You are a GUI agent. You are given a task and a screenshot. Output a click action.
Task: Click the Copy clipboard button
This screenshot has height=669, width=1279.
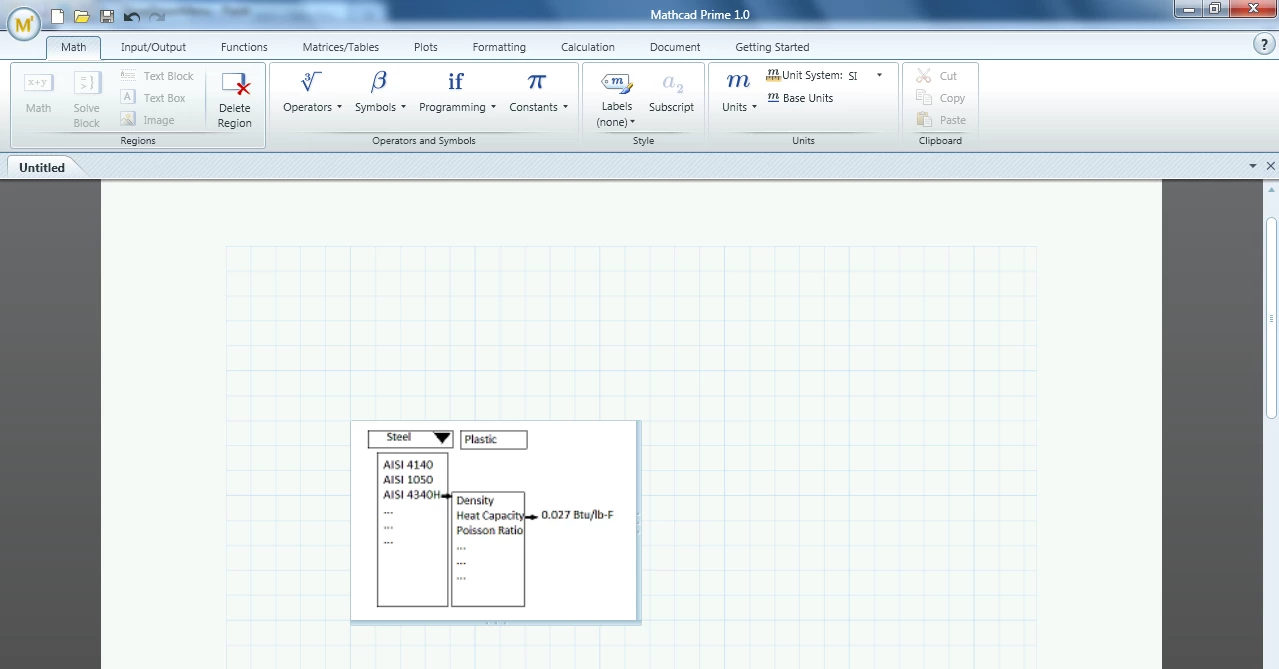[940, 98]
